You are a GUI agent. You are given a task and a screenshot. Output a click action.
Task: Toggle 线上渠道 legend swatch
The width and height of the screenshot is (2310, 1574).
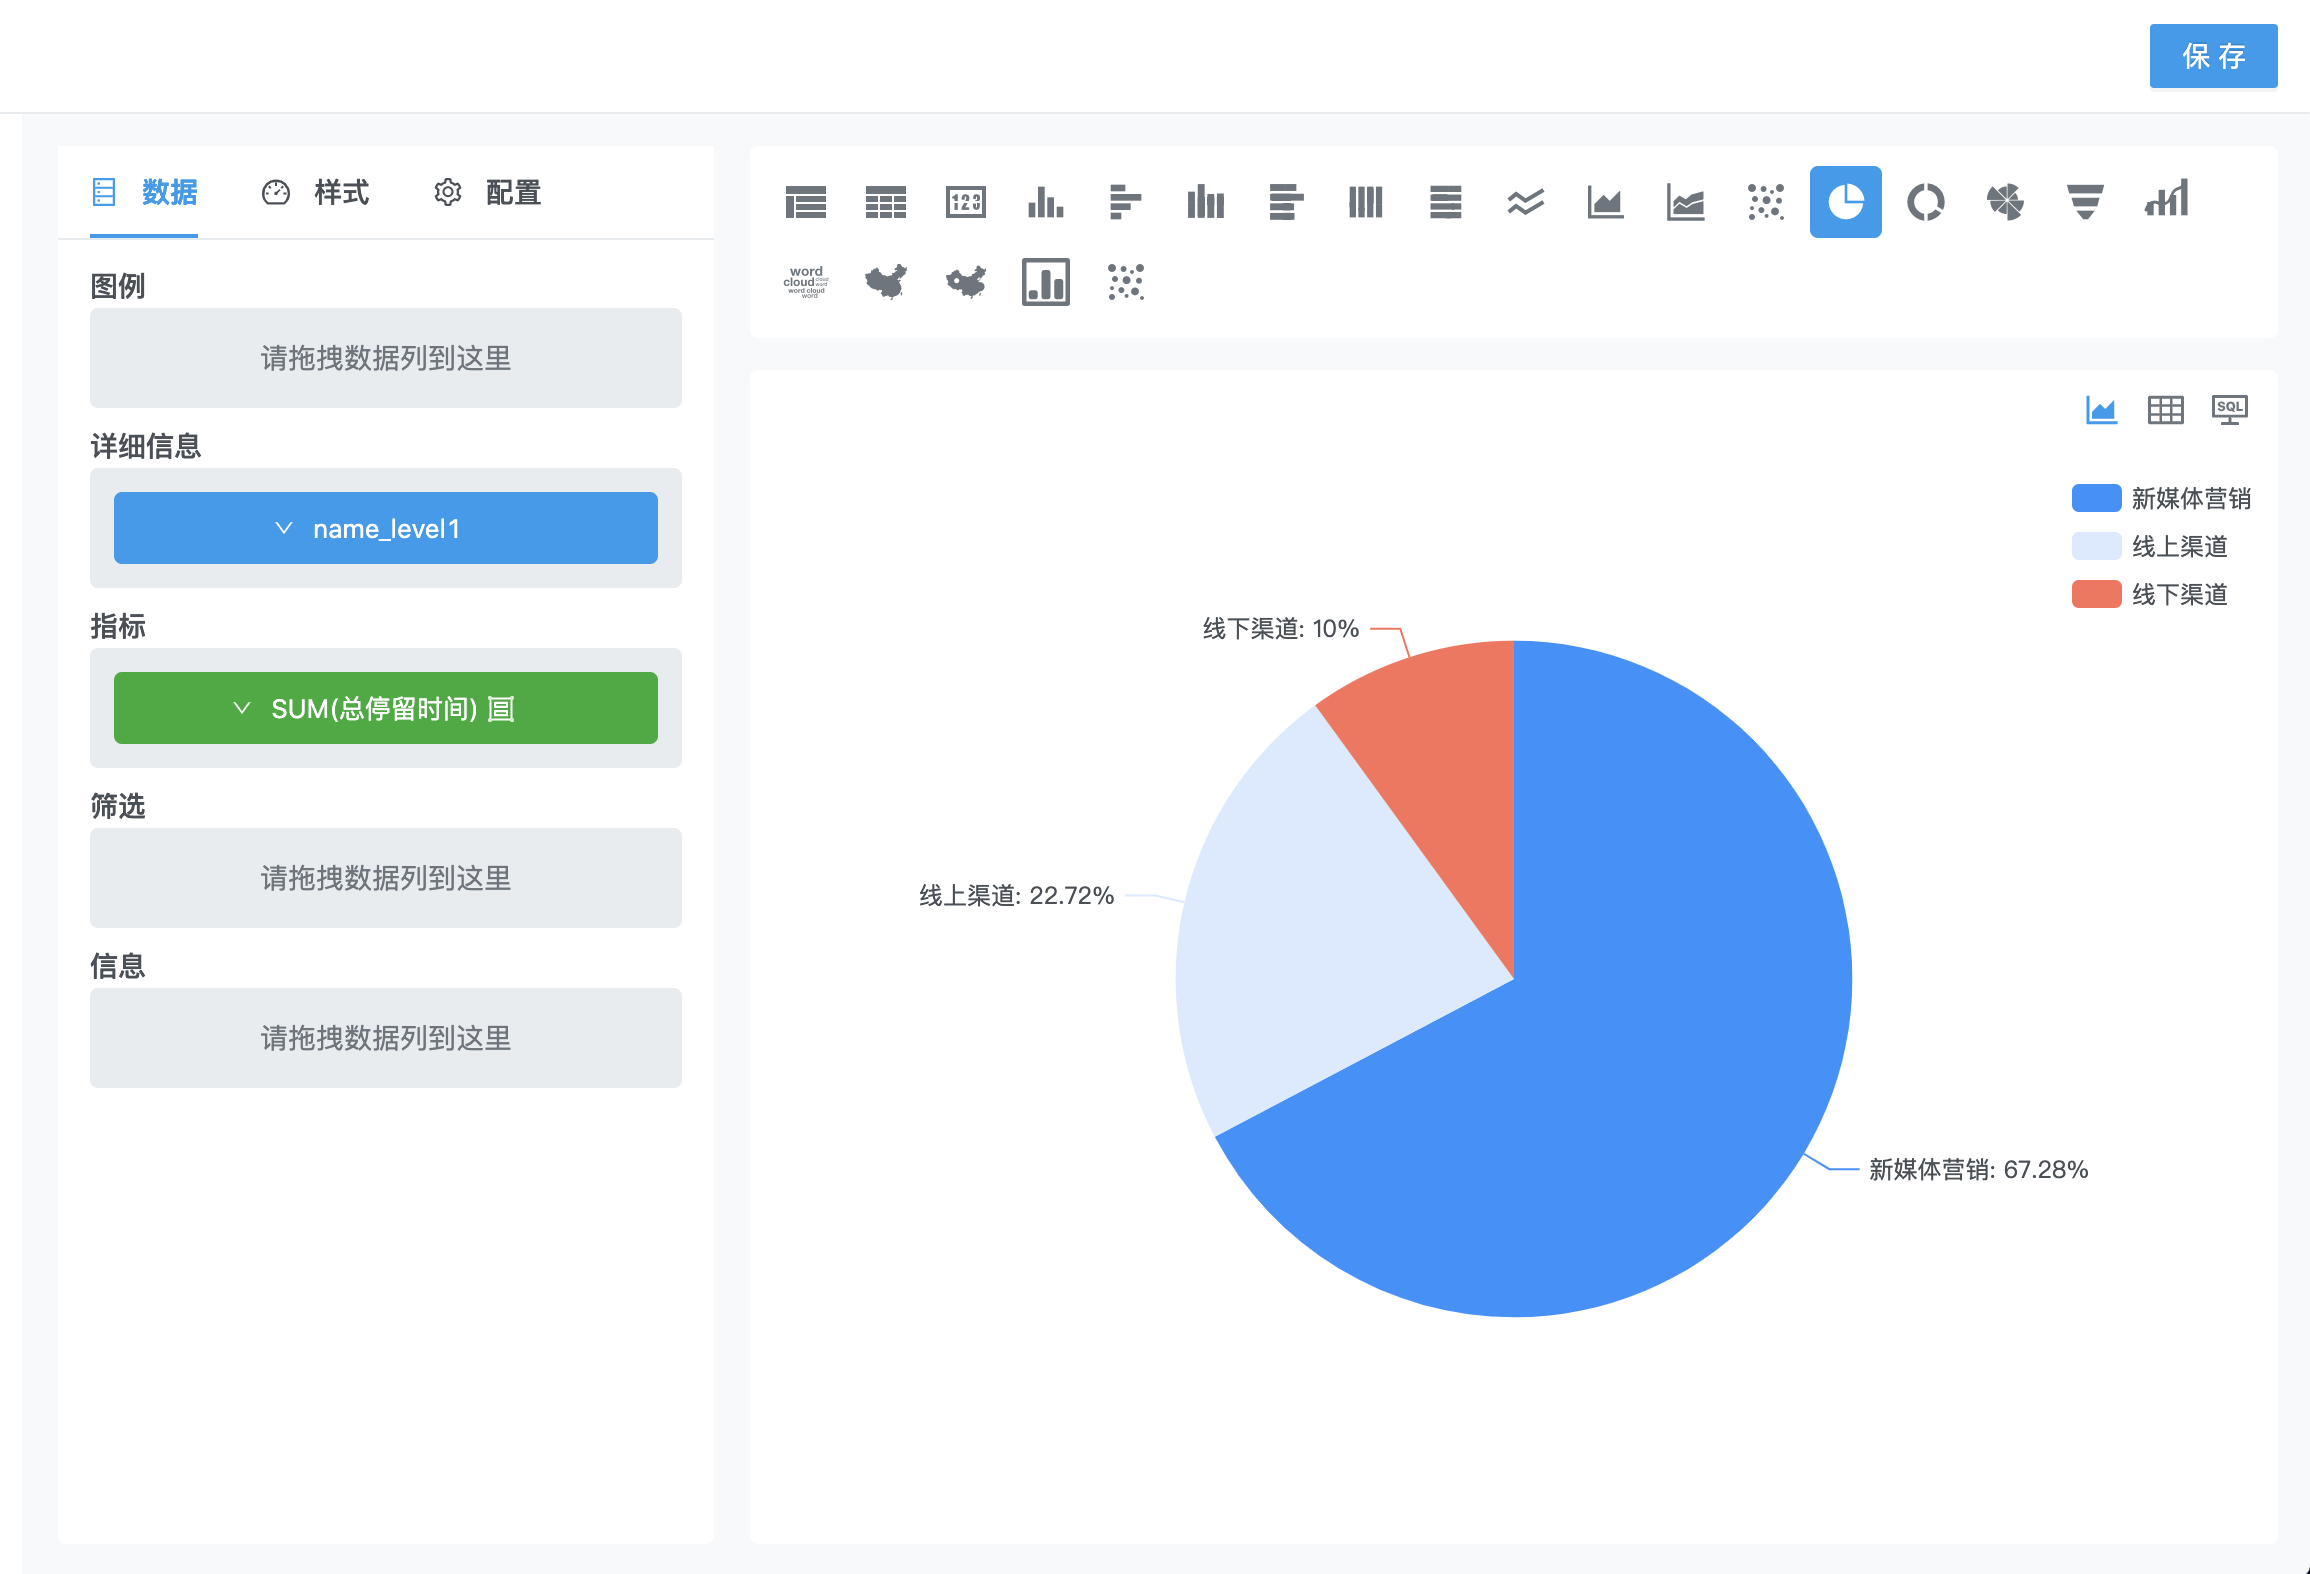tap(2096, 546)
